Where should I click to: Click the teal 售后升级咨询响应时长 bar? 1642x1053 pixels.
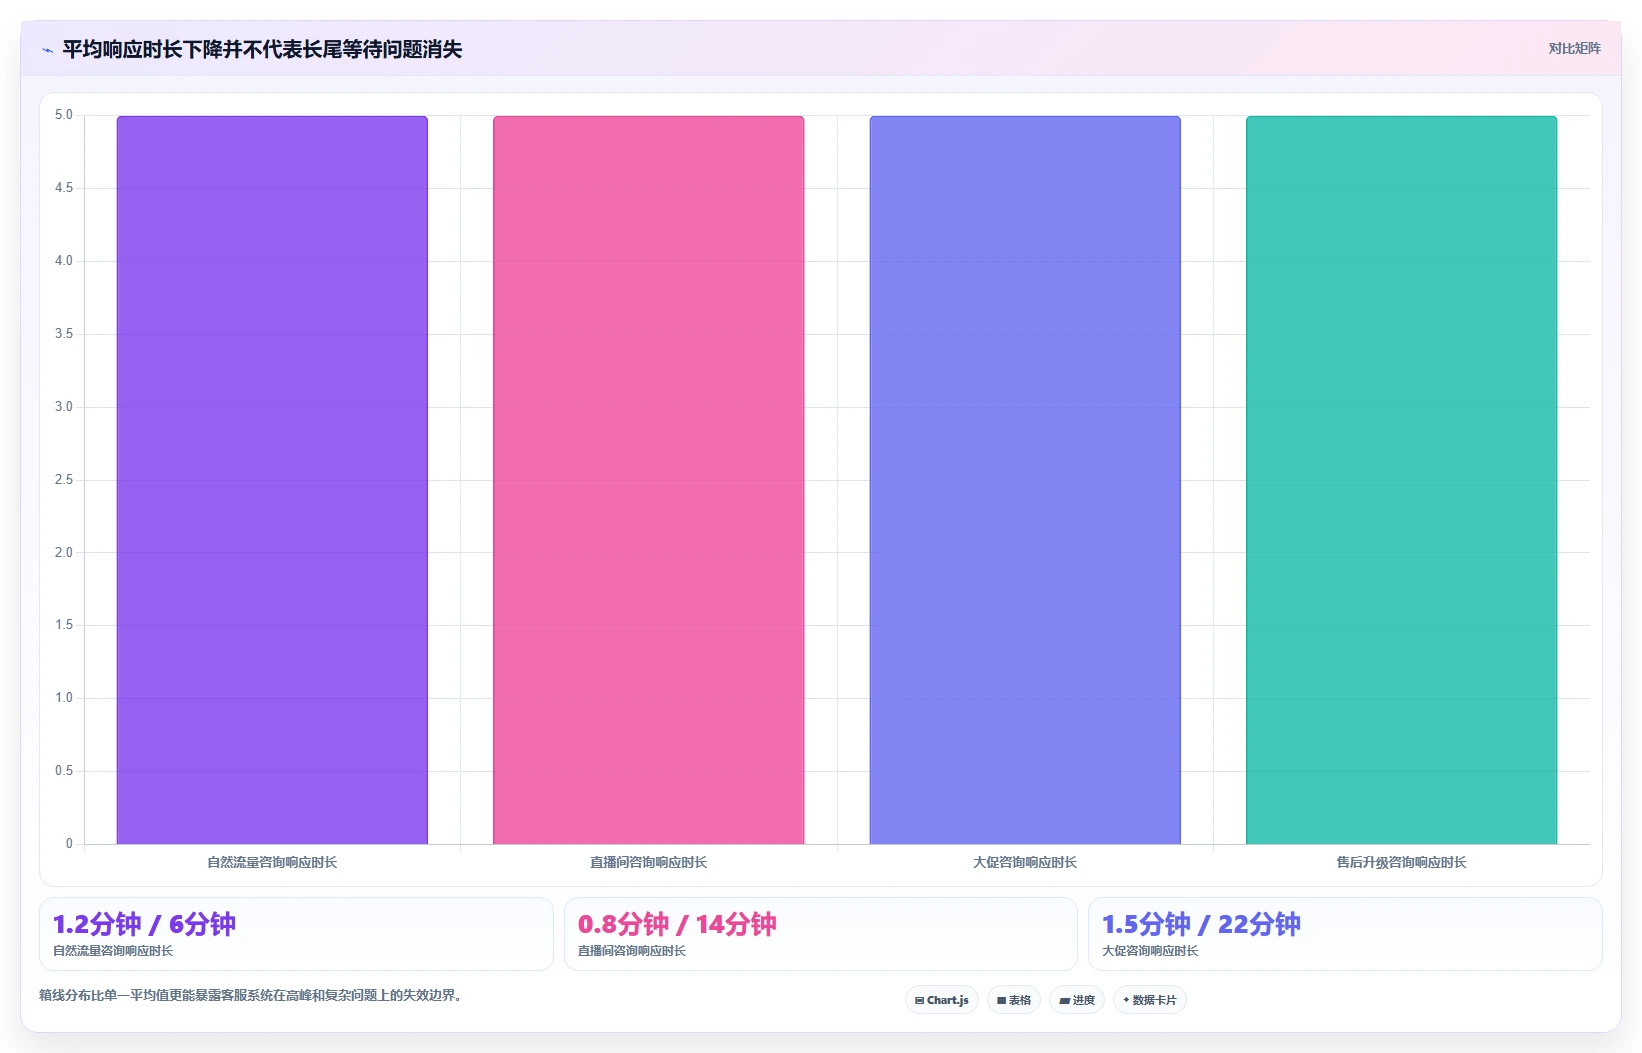click(x=1401, y=480)
